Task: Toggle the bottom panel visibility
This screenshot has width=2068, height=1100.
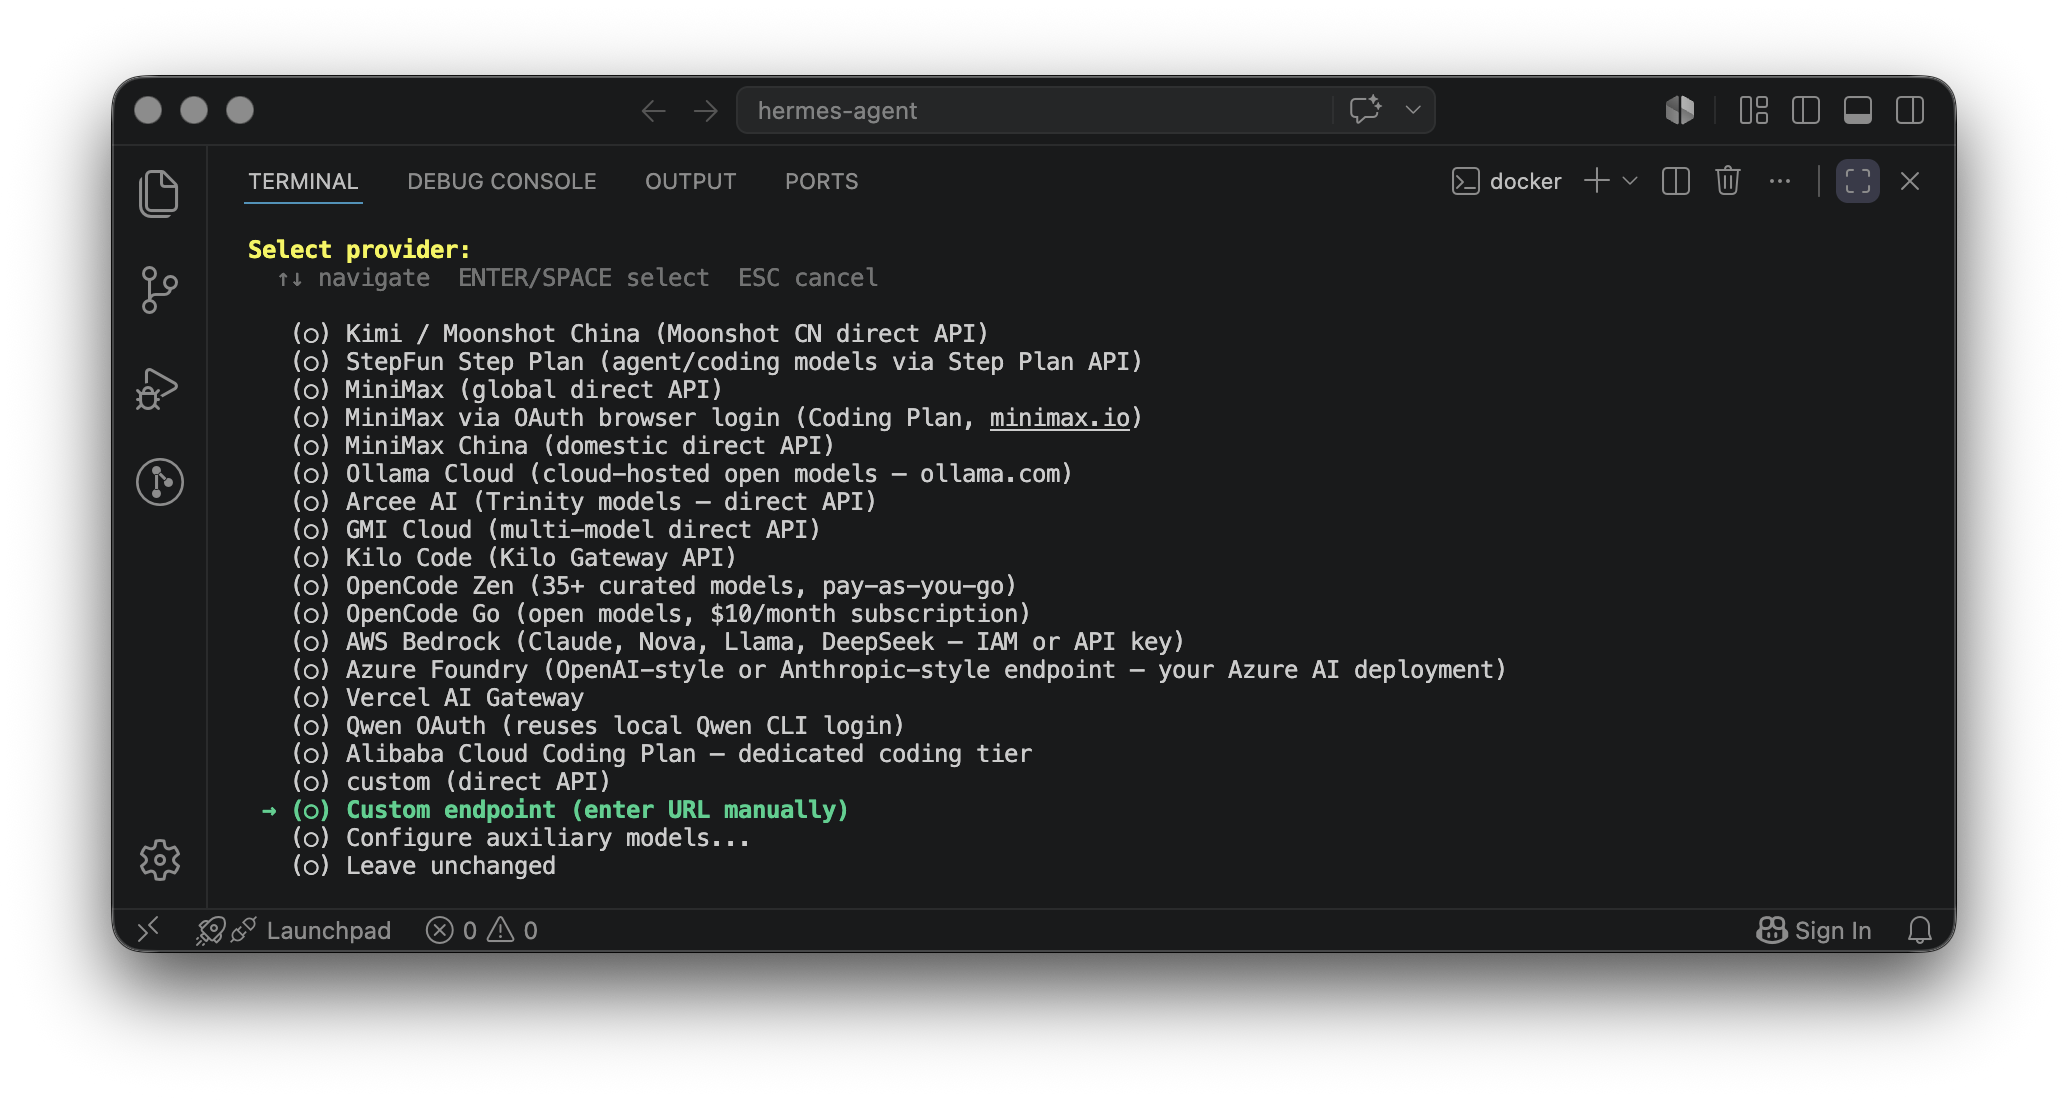Action: (x=1858, y=110)
